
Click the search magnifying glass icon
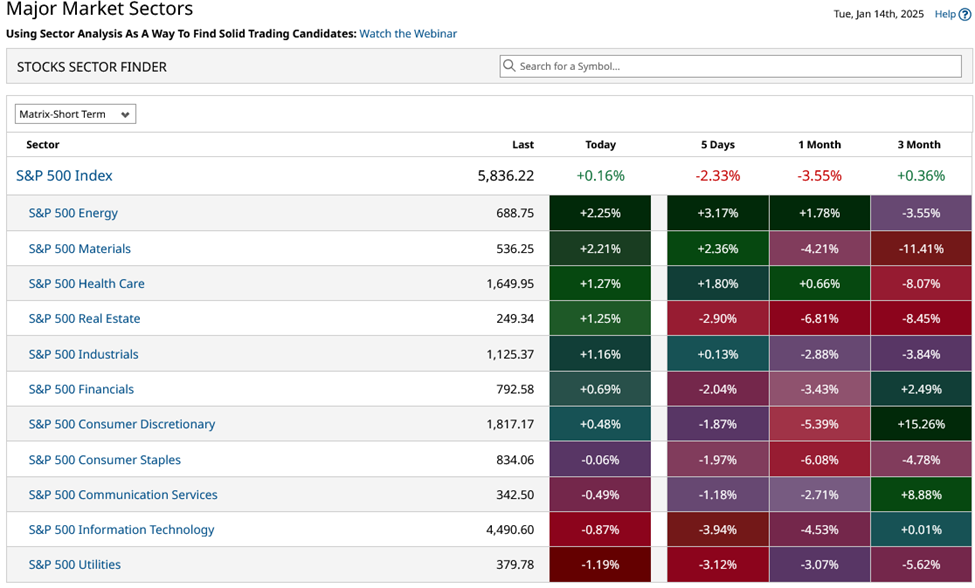pyautogui.click(x=511, y=66)
